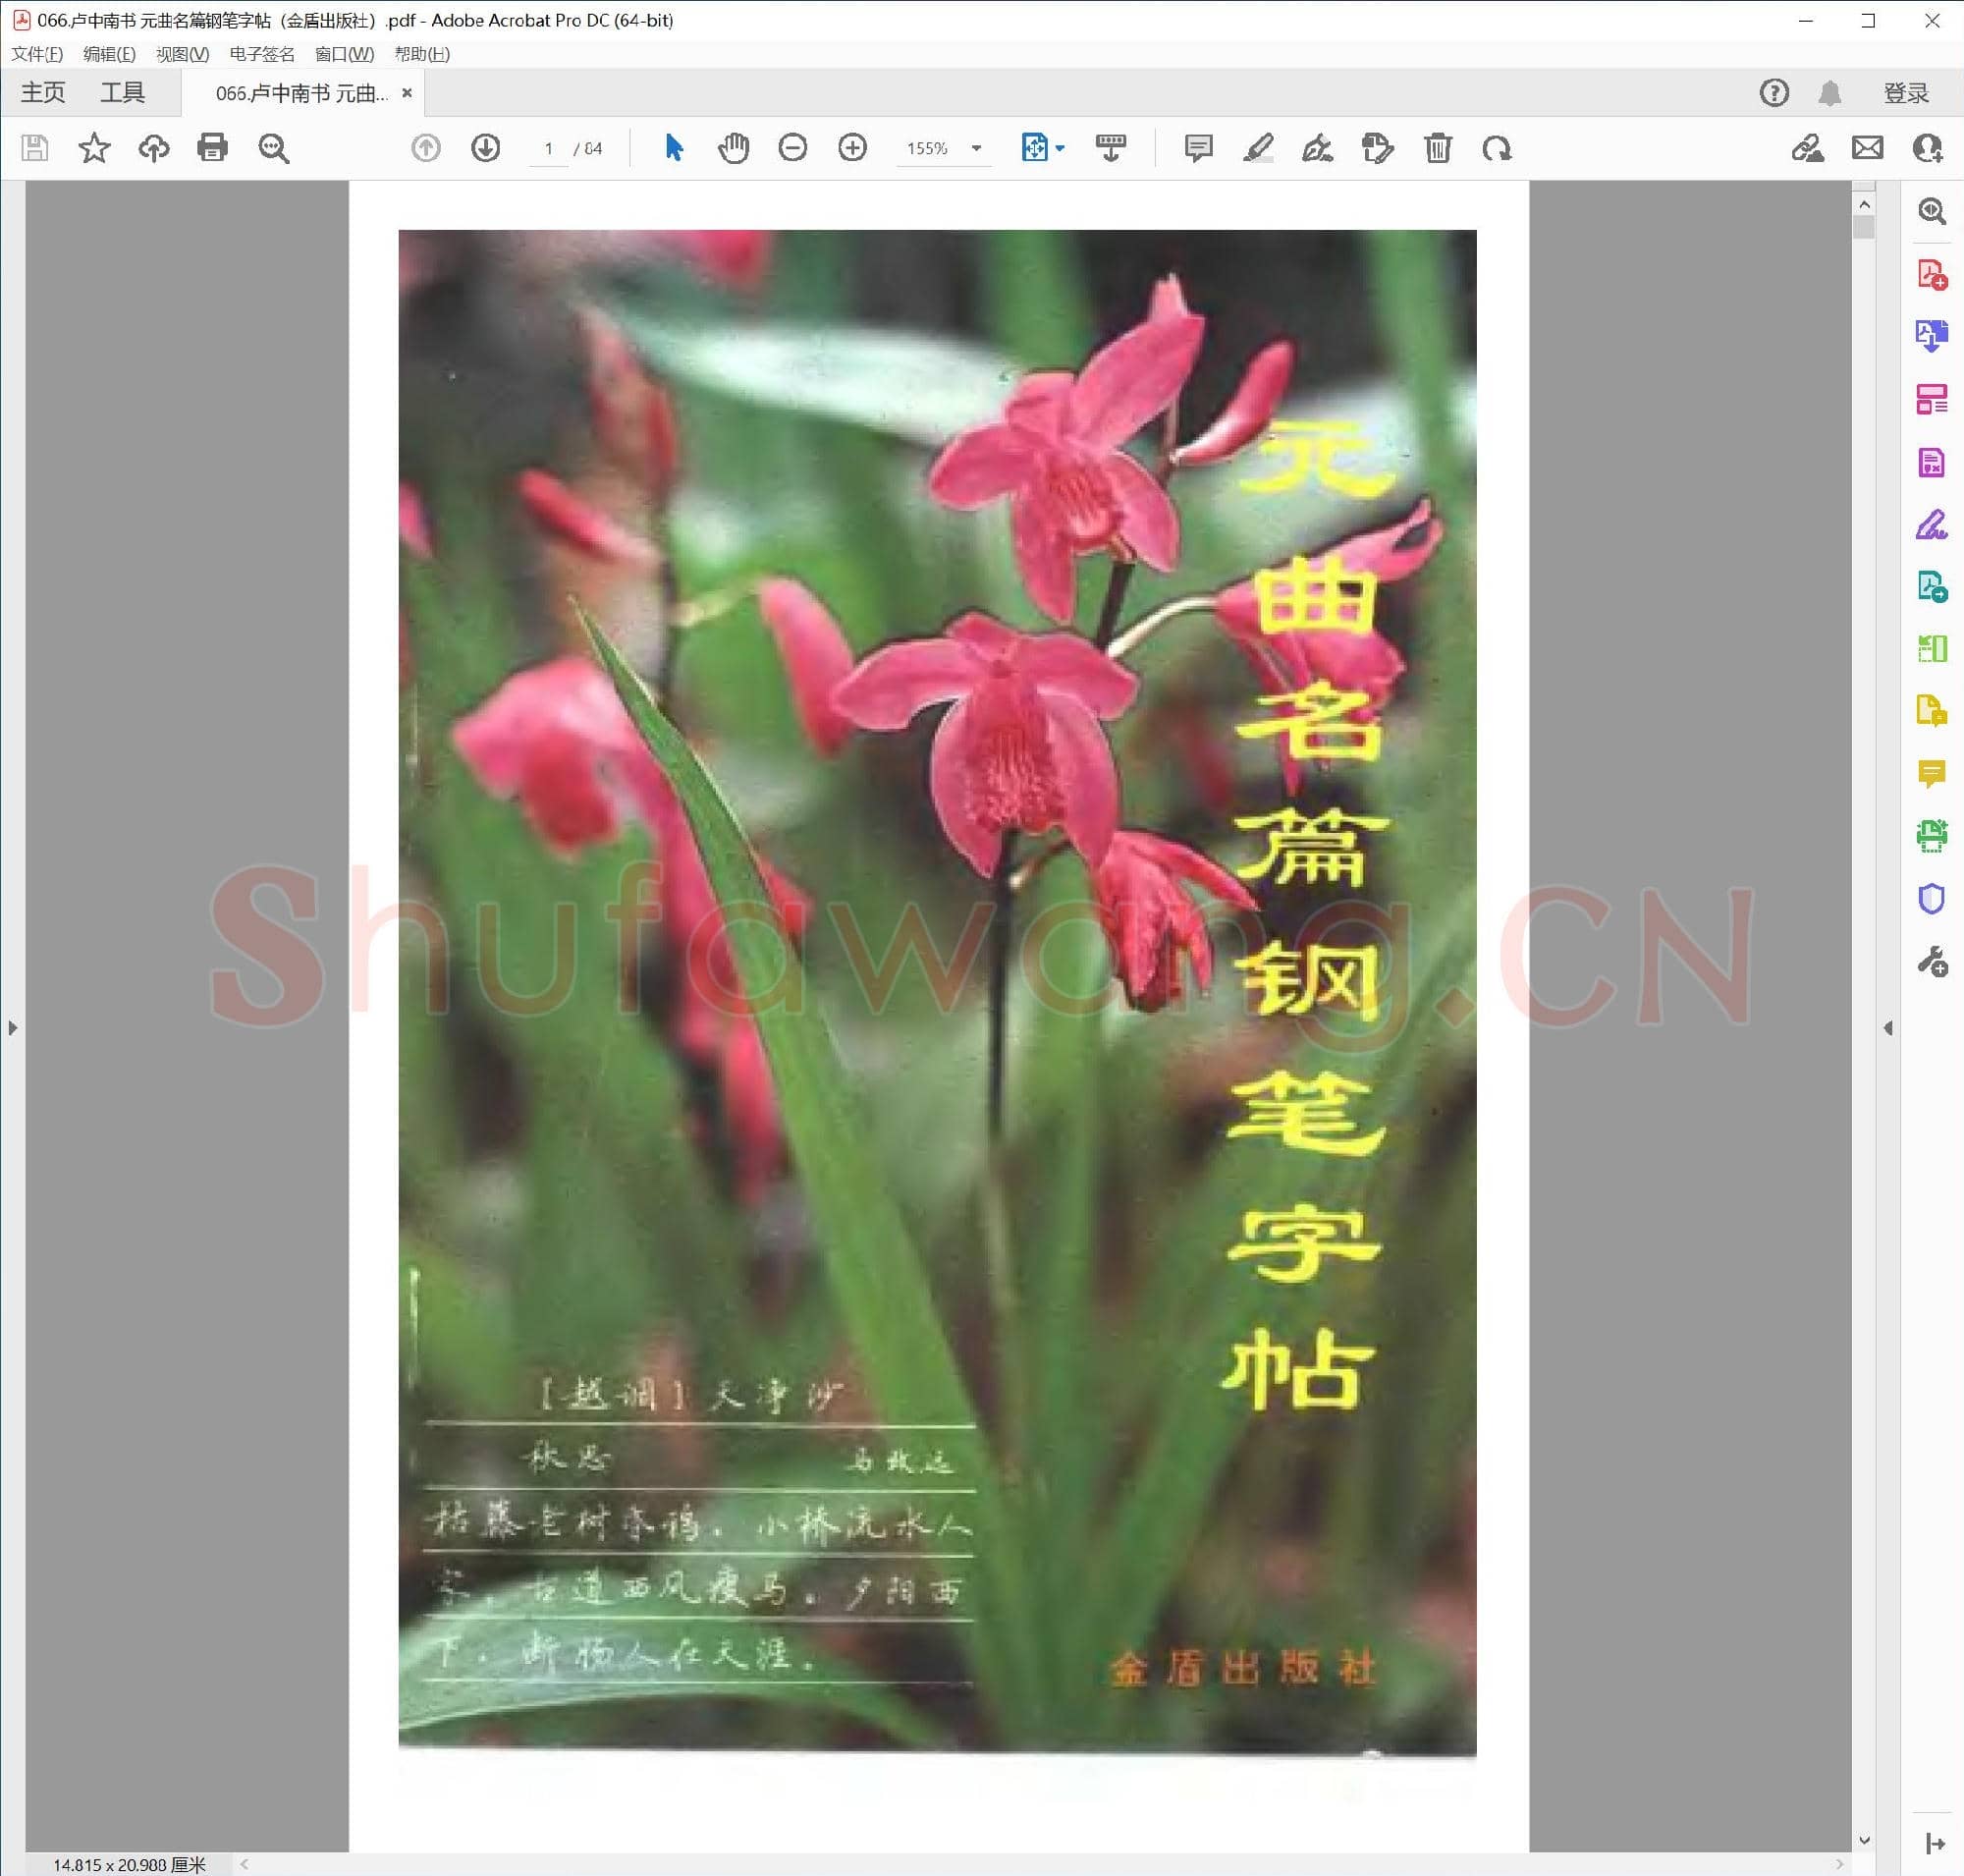Click the delete pages trash icon

(1437, 147)
